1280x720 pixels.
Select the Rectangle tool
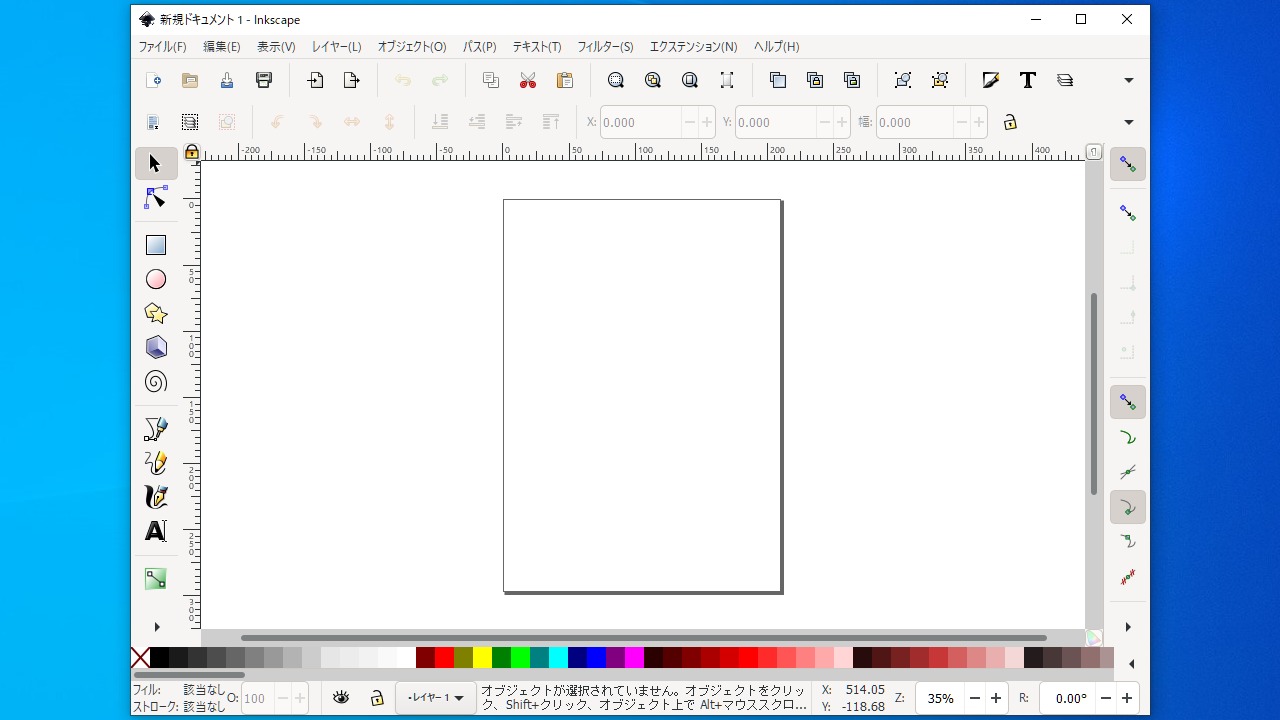point(155,245)
